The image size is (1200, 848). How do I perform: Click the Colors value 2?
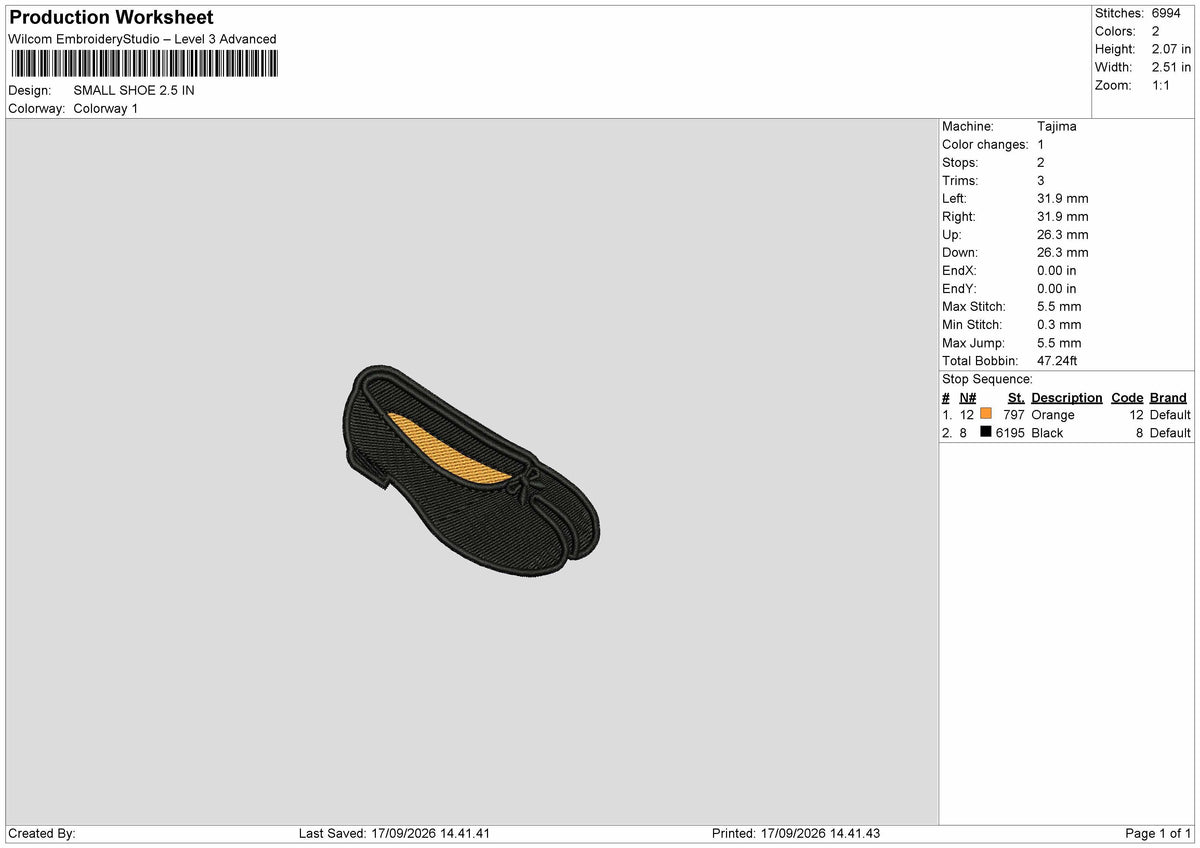[1156, 31]
